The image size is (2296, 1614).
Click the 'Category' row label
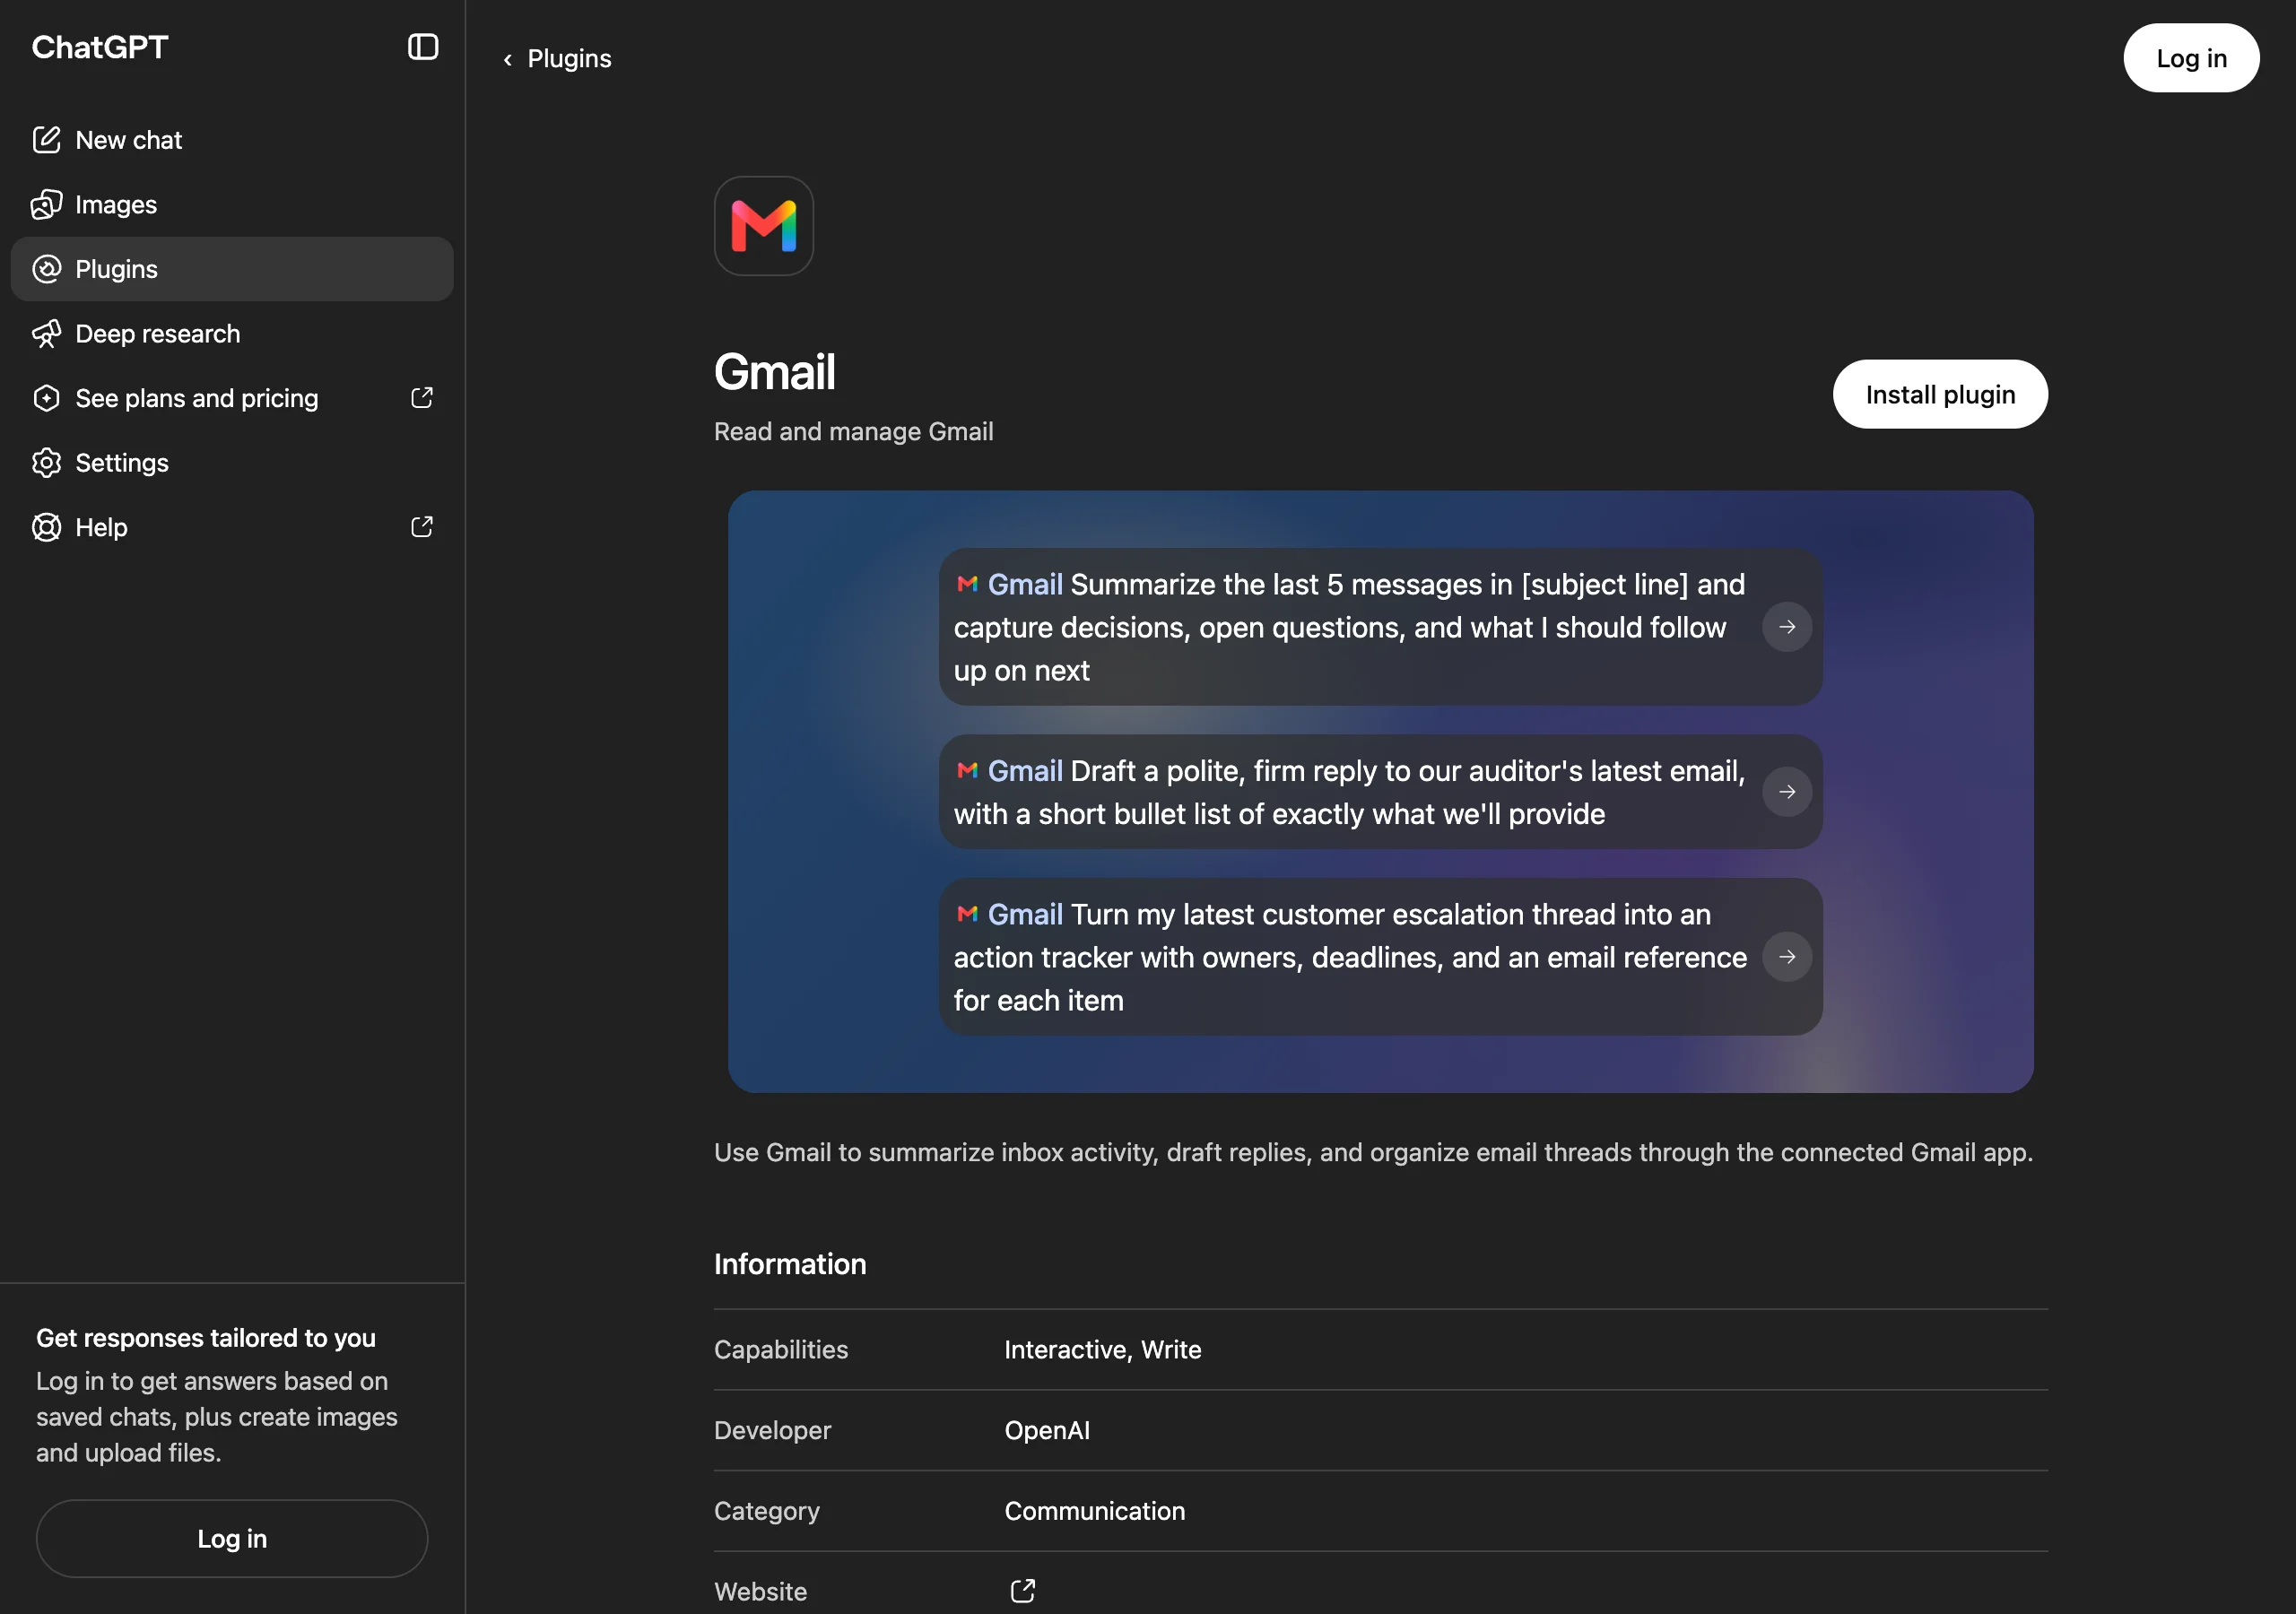767,1510
